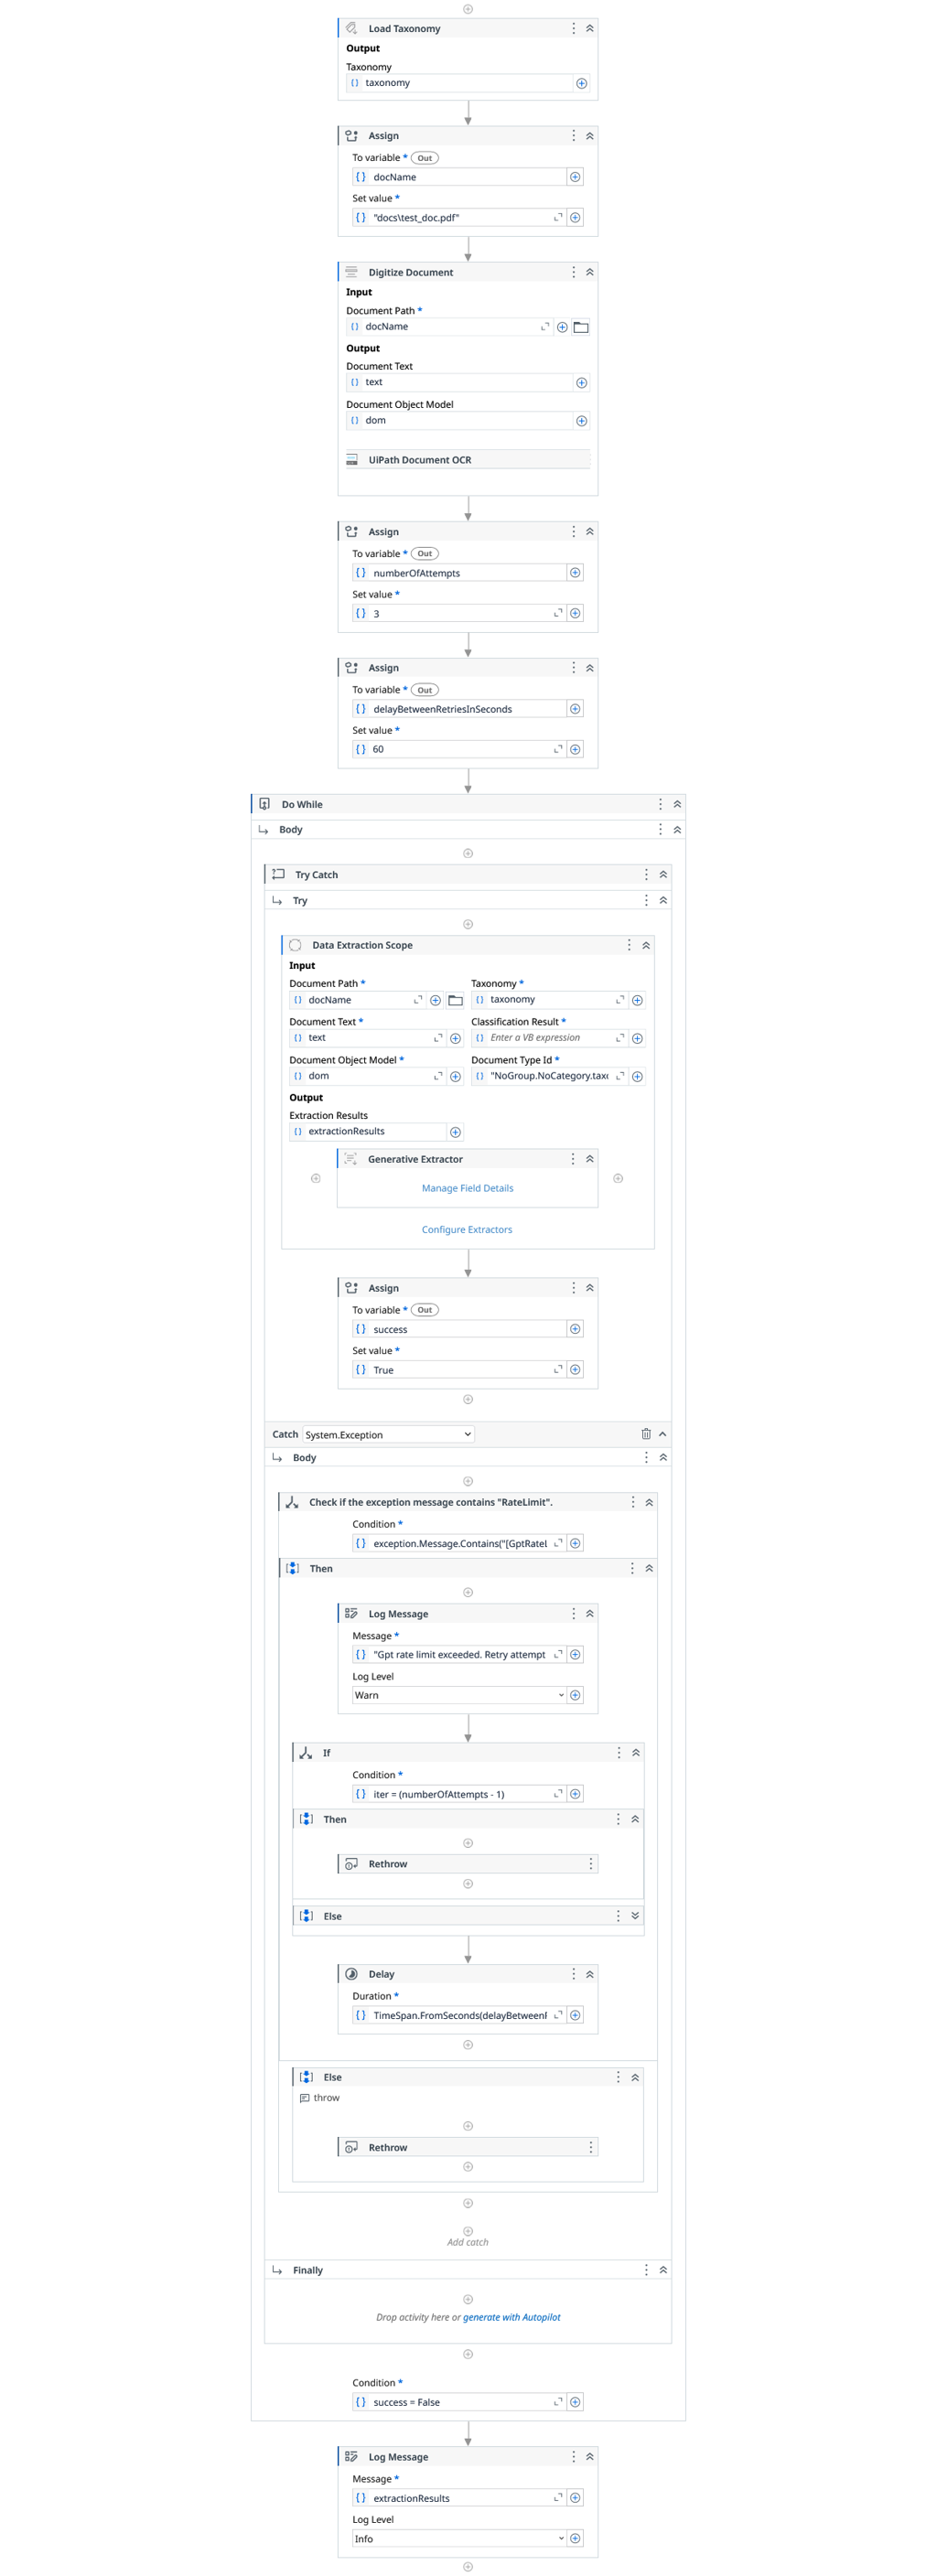Screen dimensions: 937x2576
Task: Open expression editor for docName Set value
Action: pos(558,217)
